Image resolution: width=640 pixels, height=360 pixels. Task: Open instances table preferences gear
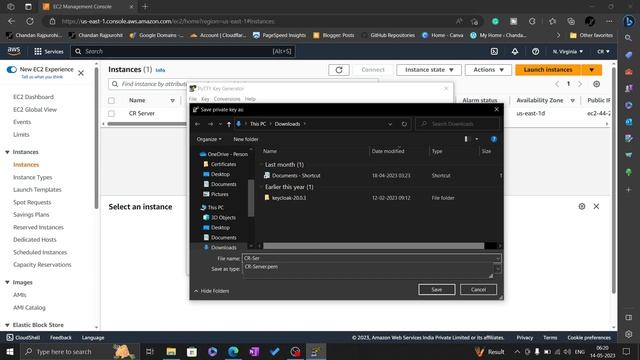[x=596, y=84]
